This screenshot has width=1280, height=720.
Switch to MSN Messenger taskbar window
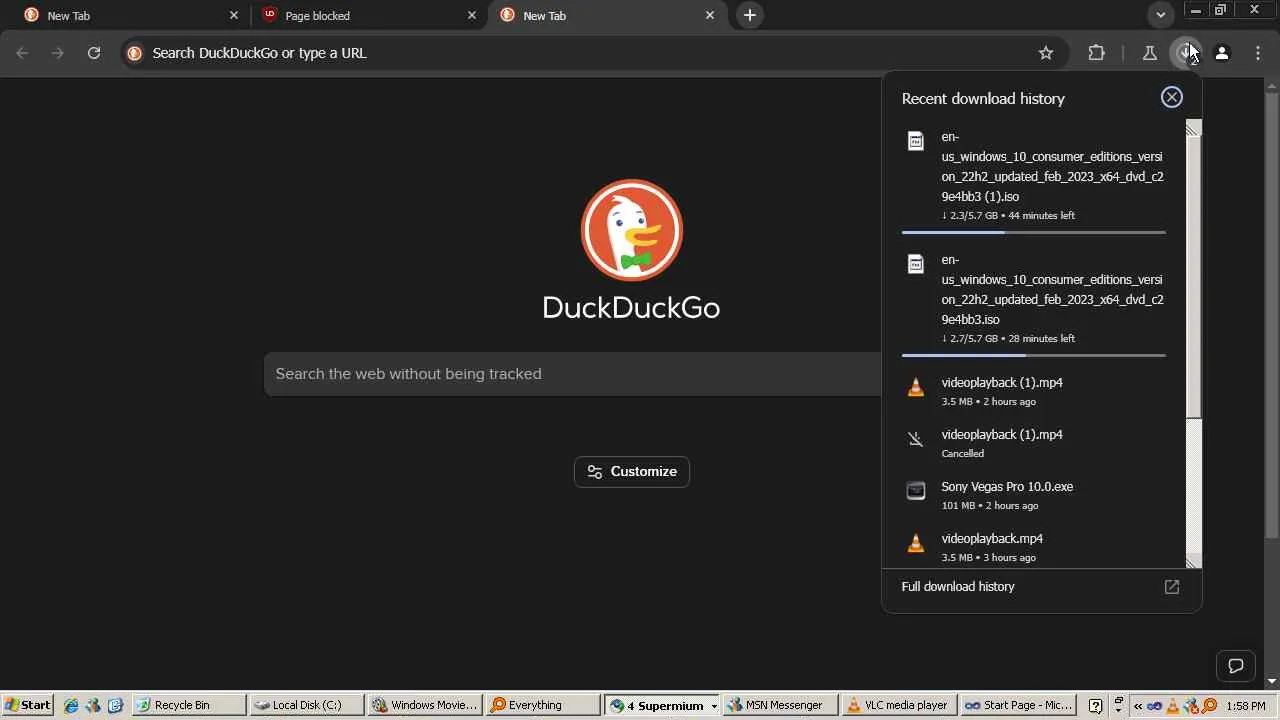[781, 705]
